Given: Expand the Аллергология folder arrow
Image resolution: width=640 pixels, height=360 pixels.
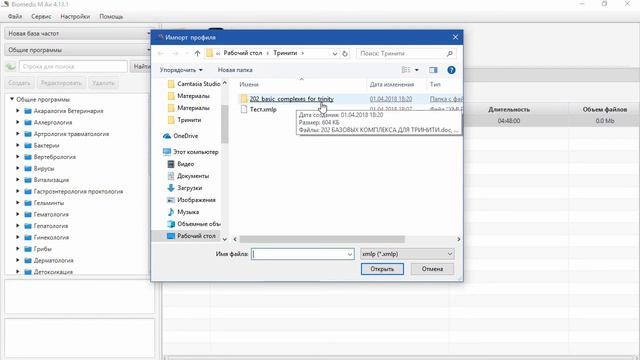Looking at the screenshot, I should coord(18,122).
